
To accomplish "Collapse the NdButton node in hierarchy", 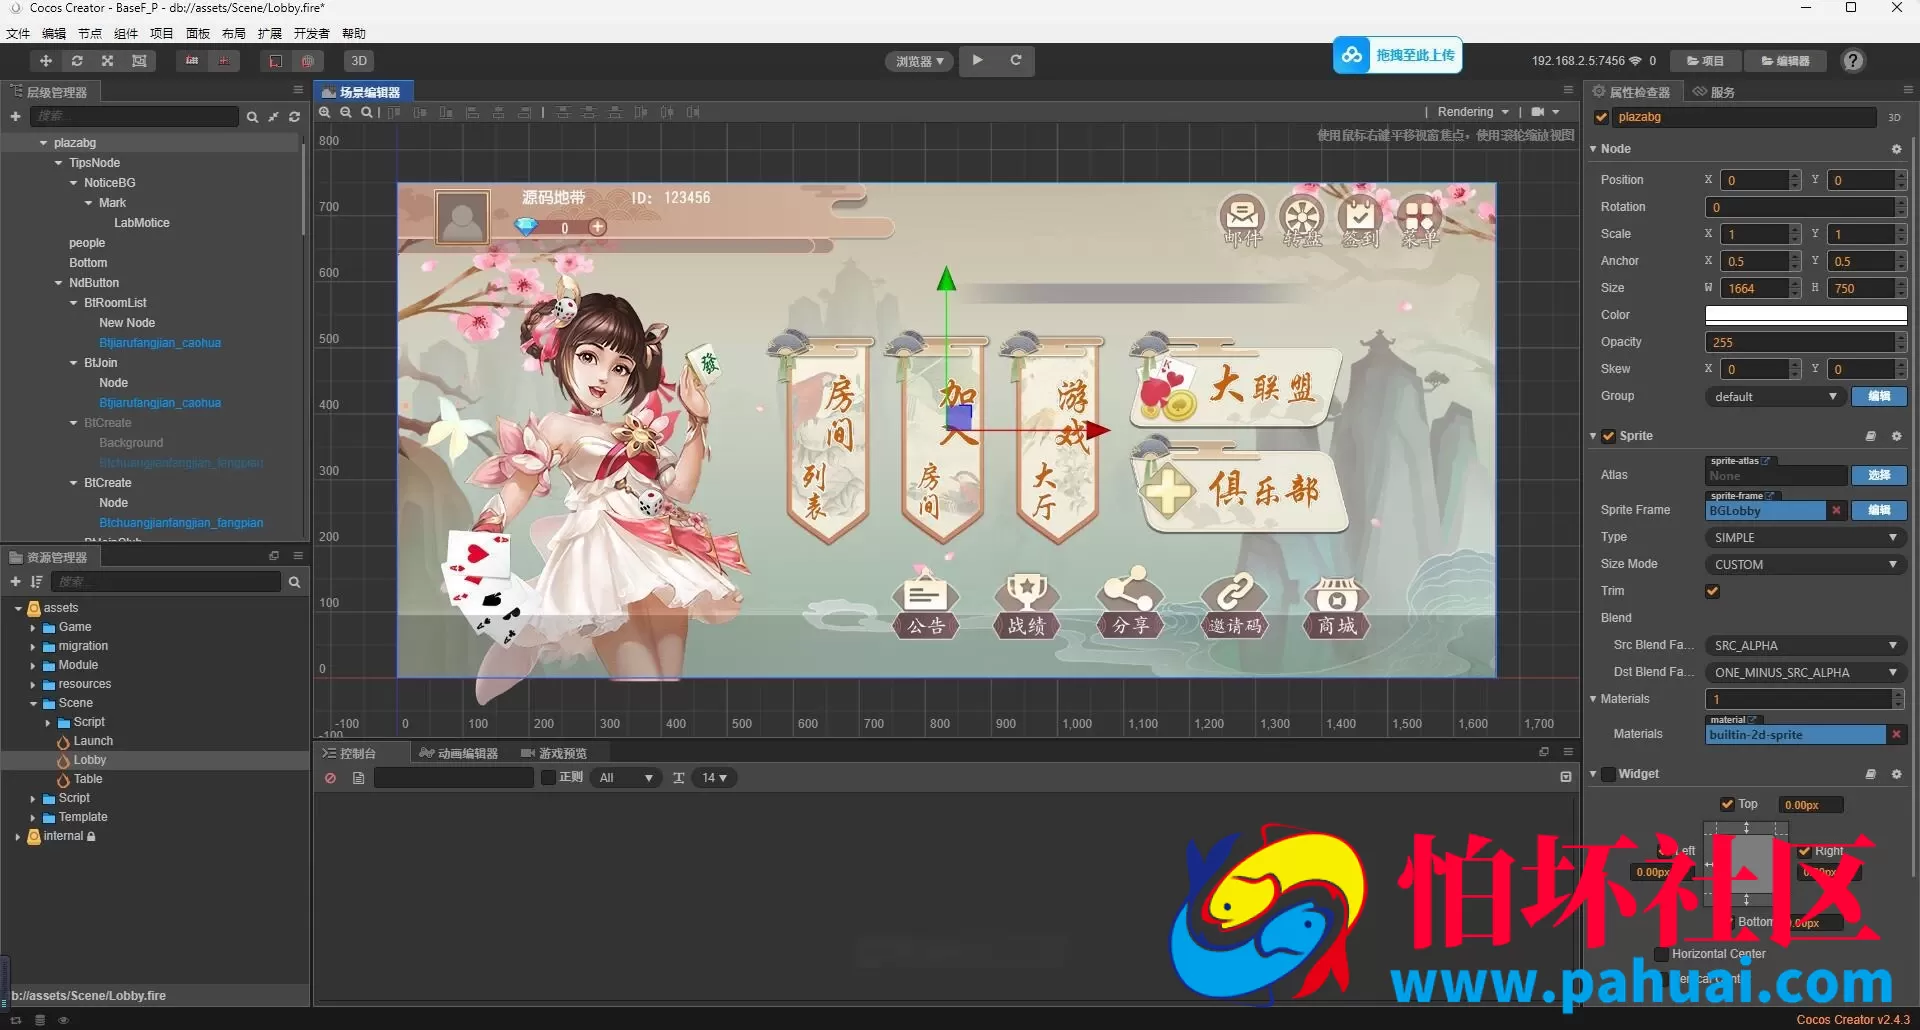I will tap(59, 283).
